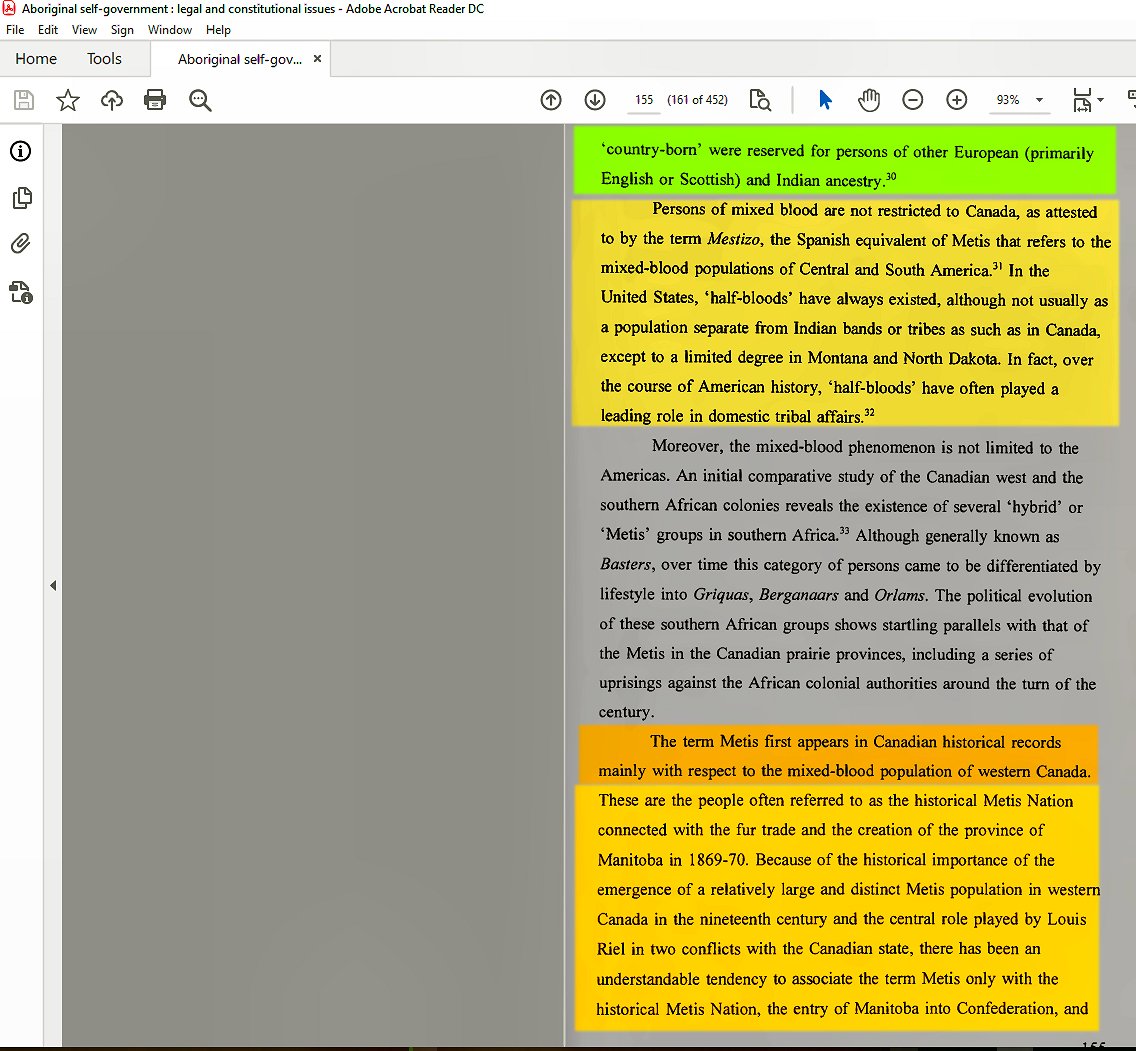Click the Adobe Acrobat application icon
This screenshot has width=1136, height=1051.
pos(9,9)
